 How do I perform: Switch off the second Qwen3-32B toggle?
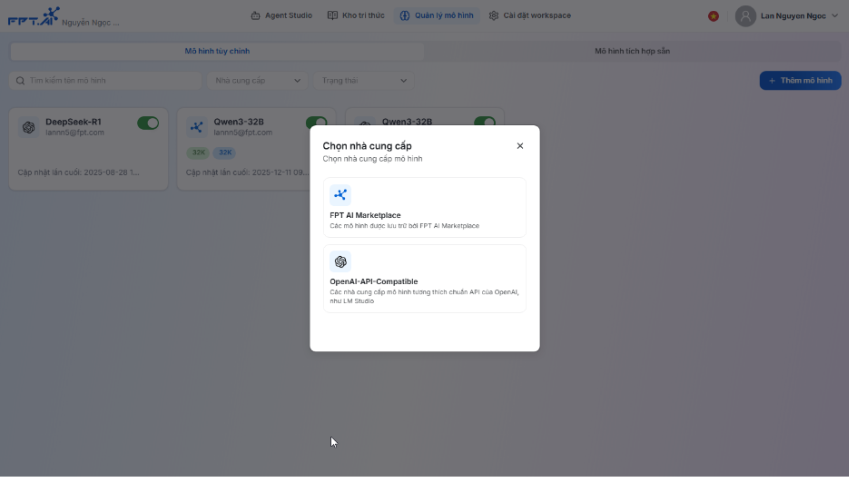pyautogui.click(x=485, y=122)
